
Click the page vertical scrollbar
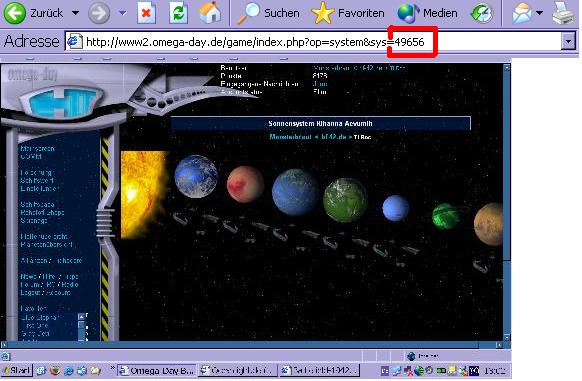pyautogui.click(x=507, y=202)
